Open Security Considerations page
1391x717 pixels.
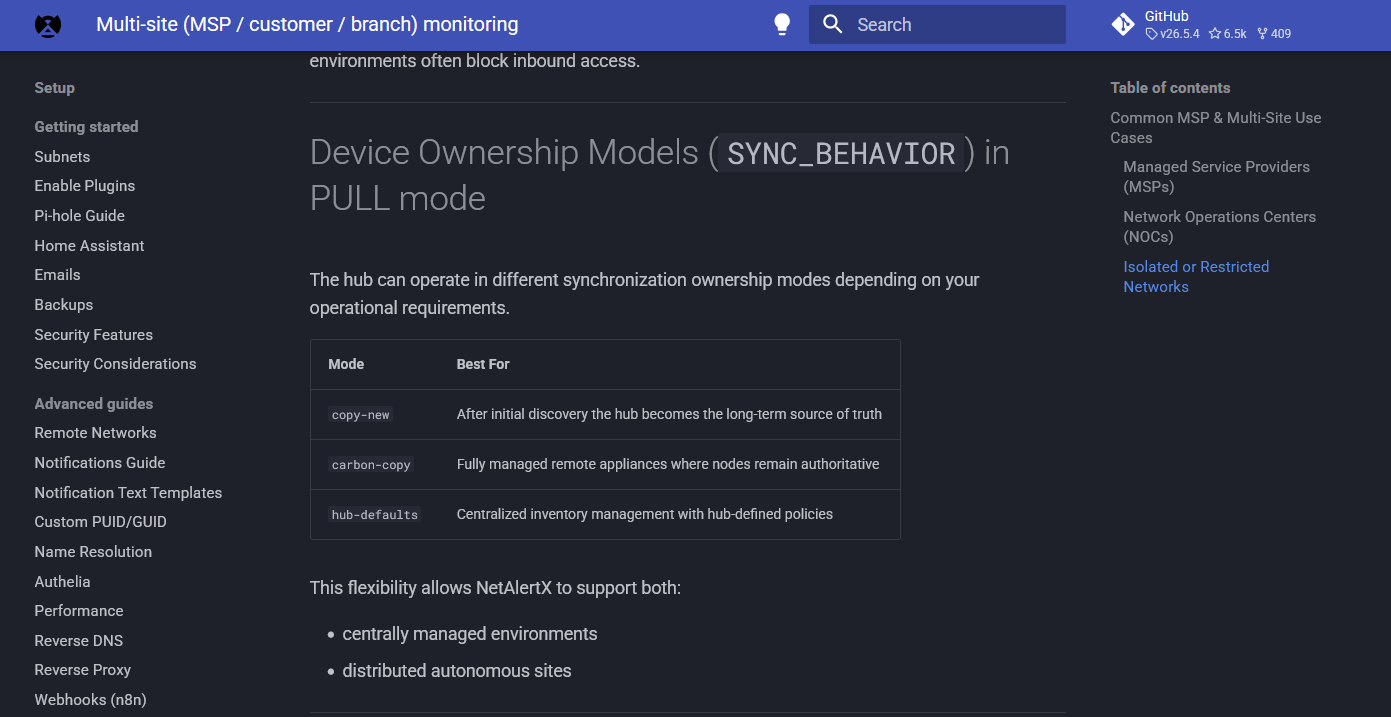tap(115, 364)
